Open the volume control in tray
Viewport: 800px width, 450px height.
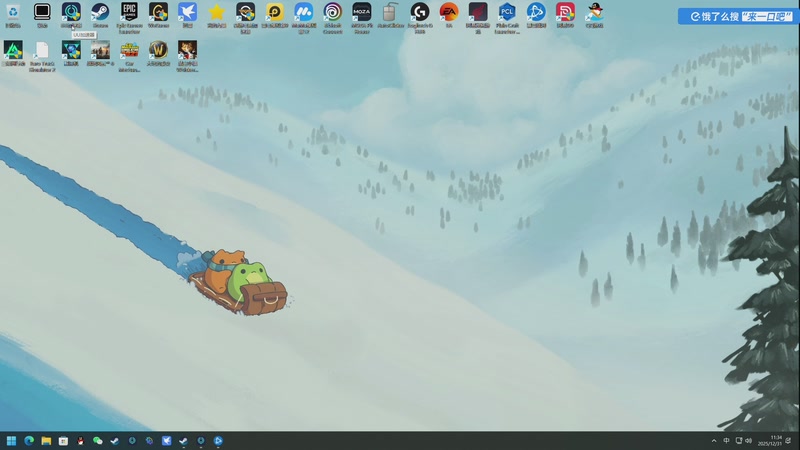tap(748, 441)
